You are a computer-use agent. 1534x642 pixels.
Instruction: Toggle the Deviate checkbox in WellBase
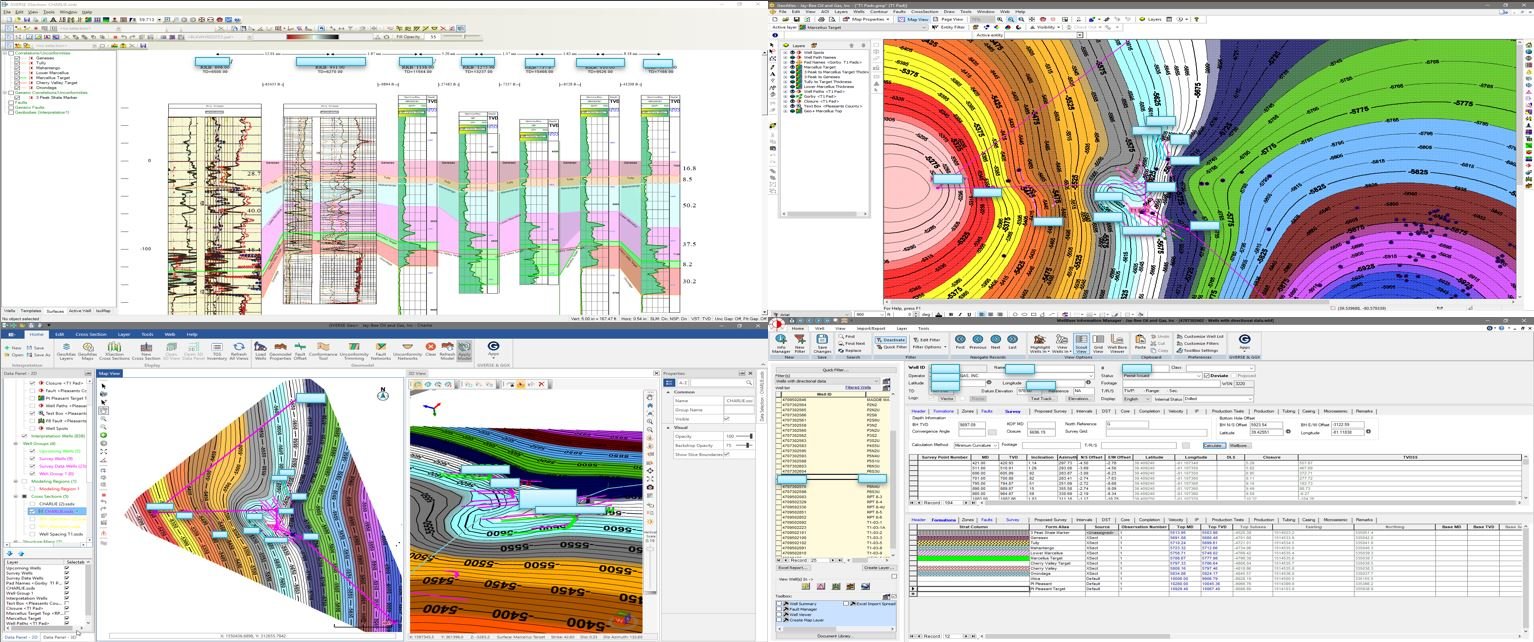point(1208,375)
